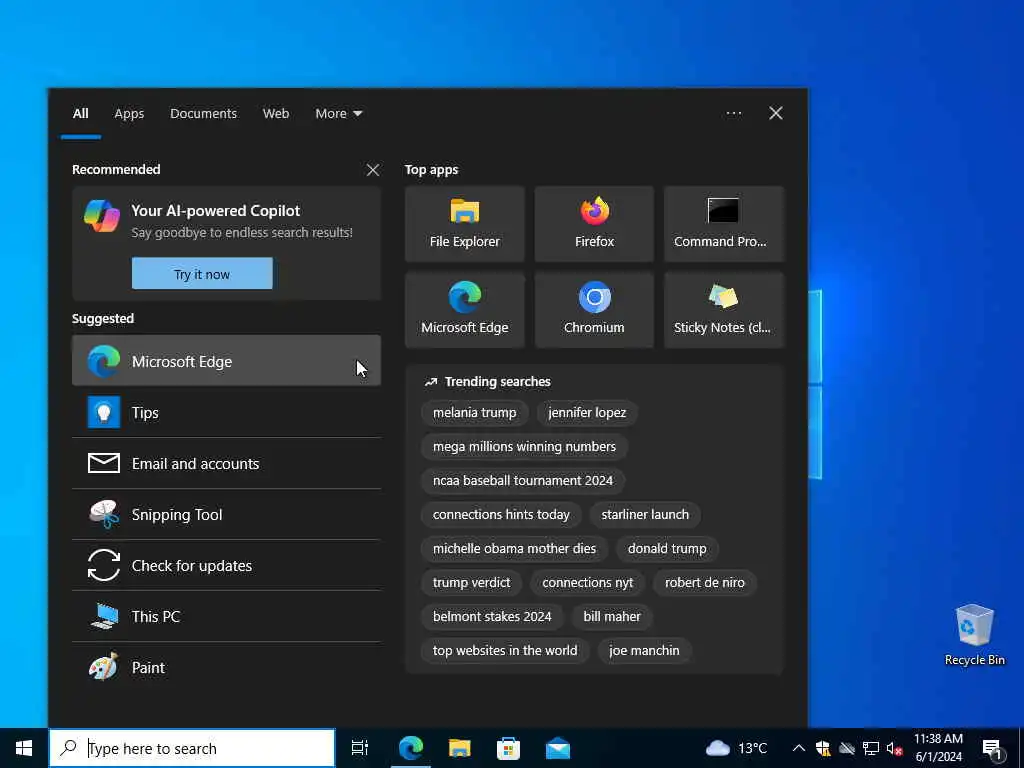
Task: Open Microsoft Store from taskbar
Action: click(x=508, y=748)
